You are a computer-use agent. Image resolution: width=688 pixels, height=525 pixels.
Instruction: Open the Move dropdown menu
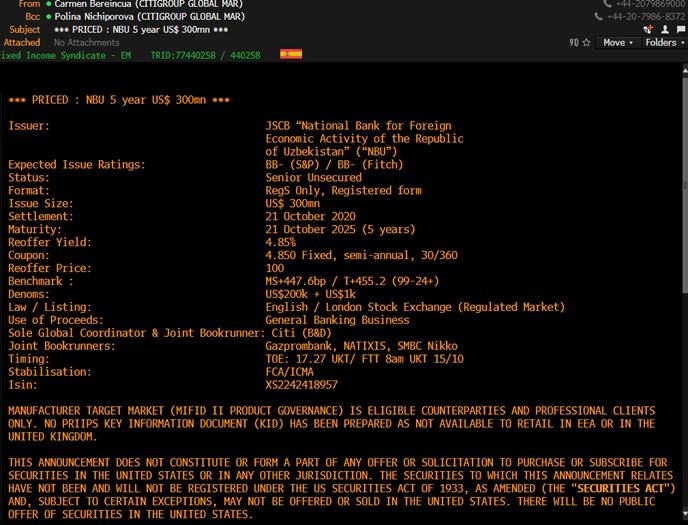pos(617,43)
